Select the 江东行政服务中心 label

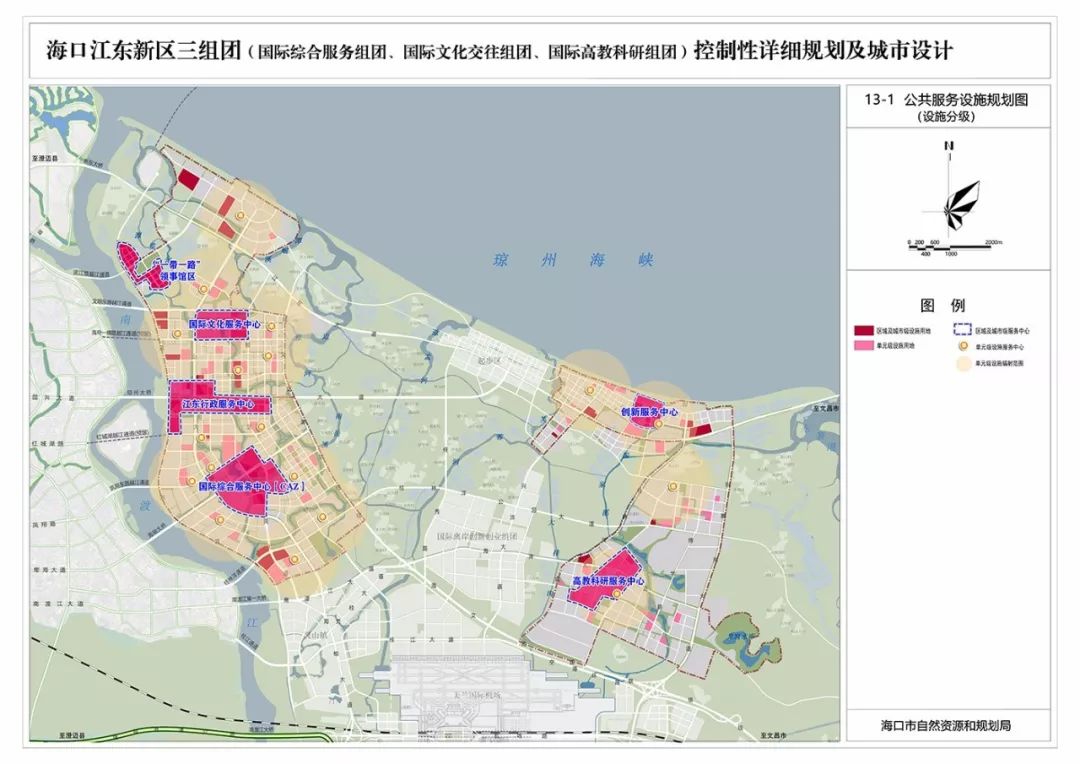(218, 404)
